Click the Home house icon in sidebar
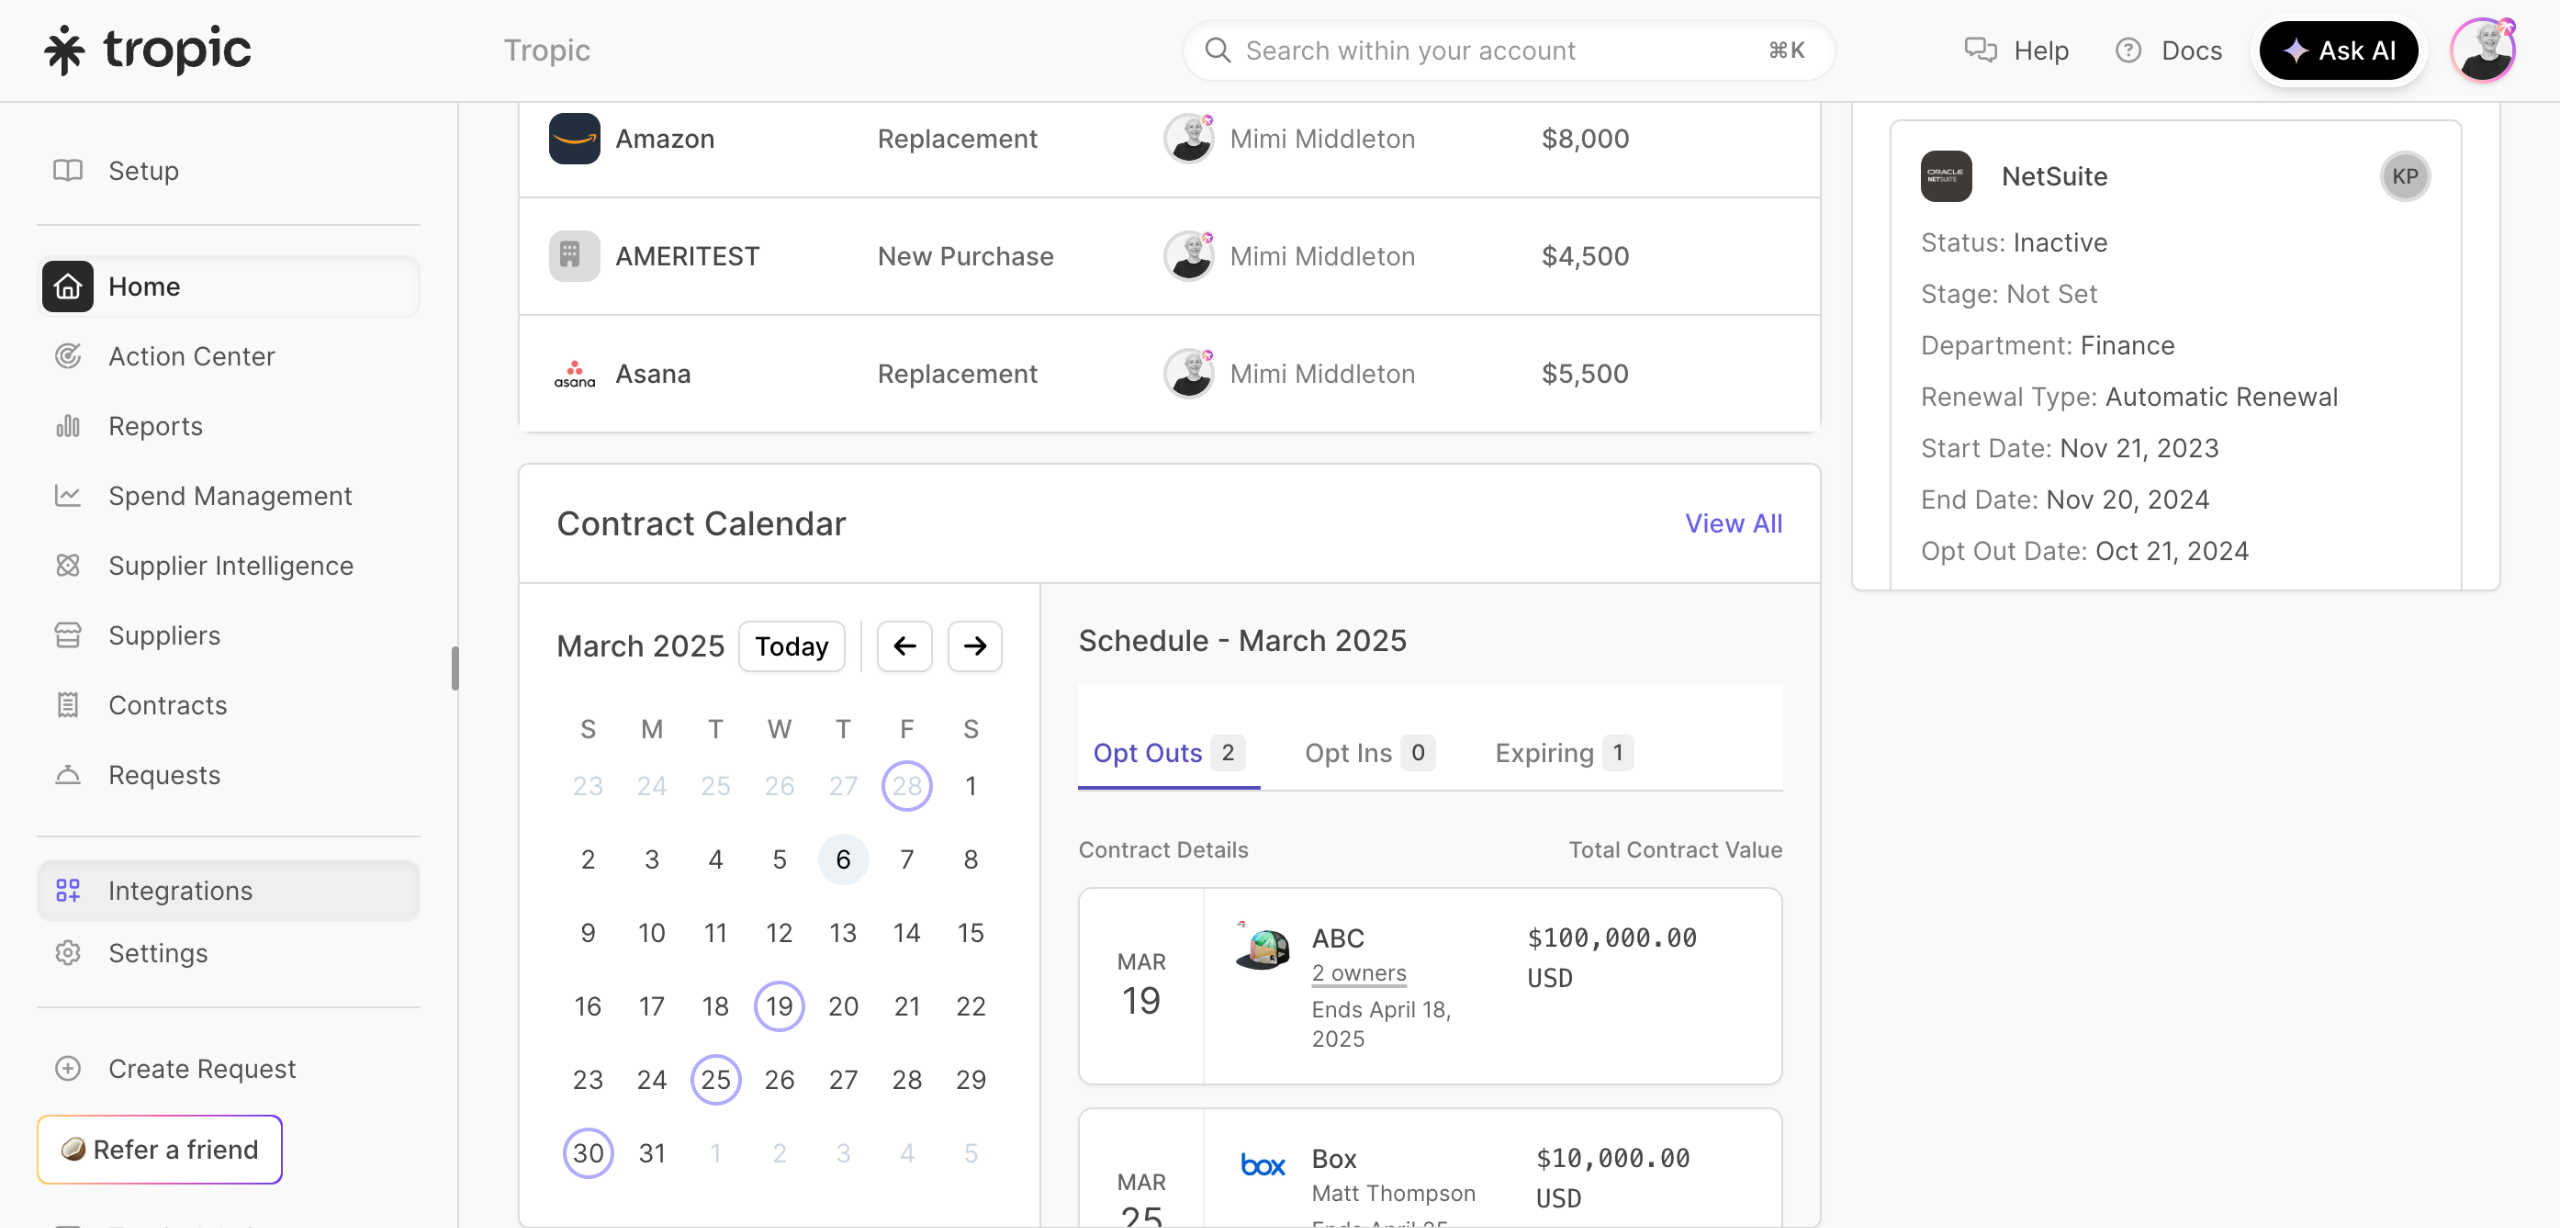This screenshot has height=1228, width=2560. 67,287
